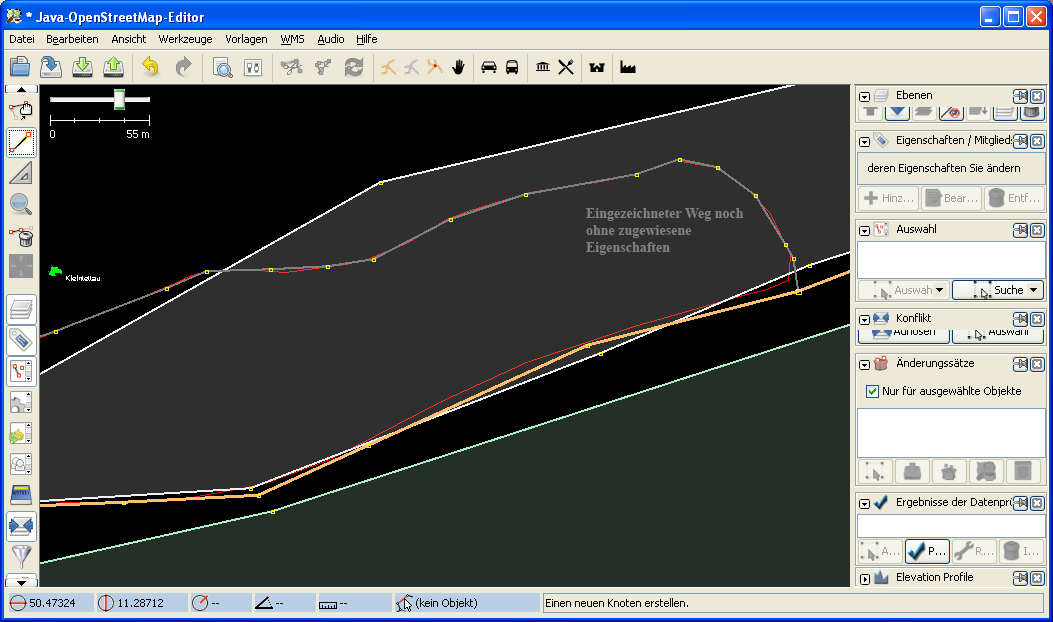
Task: Click the hand icon in toolbar
Action: pyautogui.click(x=459, y=67)
